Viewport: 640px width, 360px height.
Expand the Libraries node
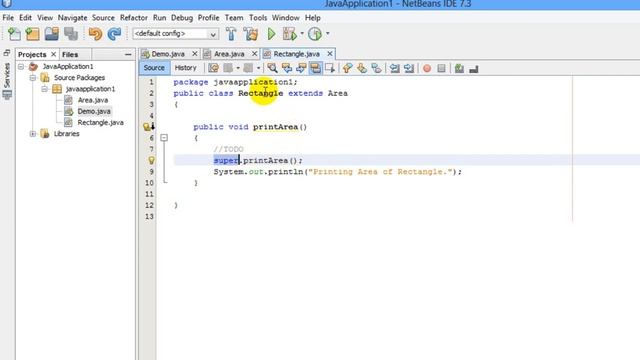(x=33, y=133)
